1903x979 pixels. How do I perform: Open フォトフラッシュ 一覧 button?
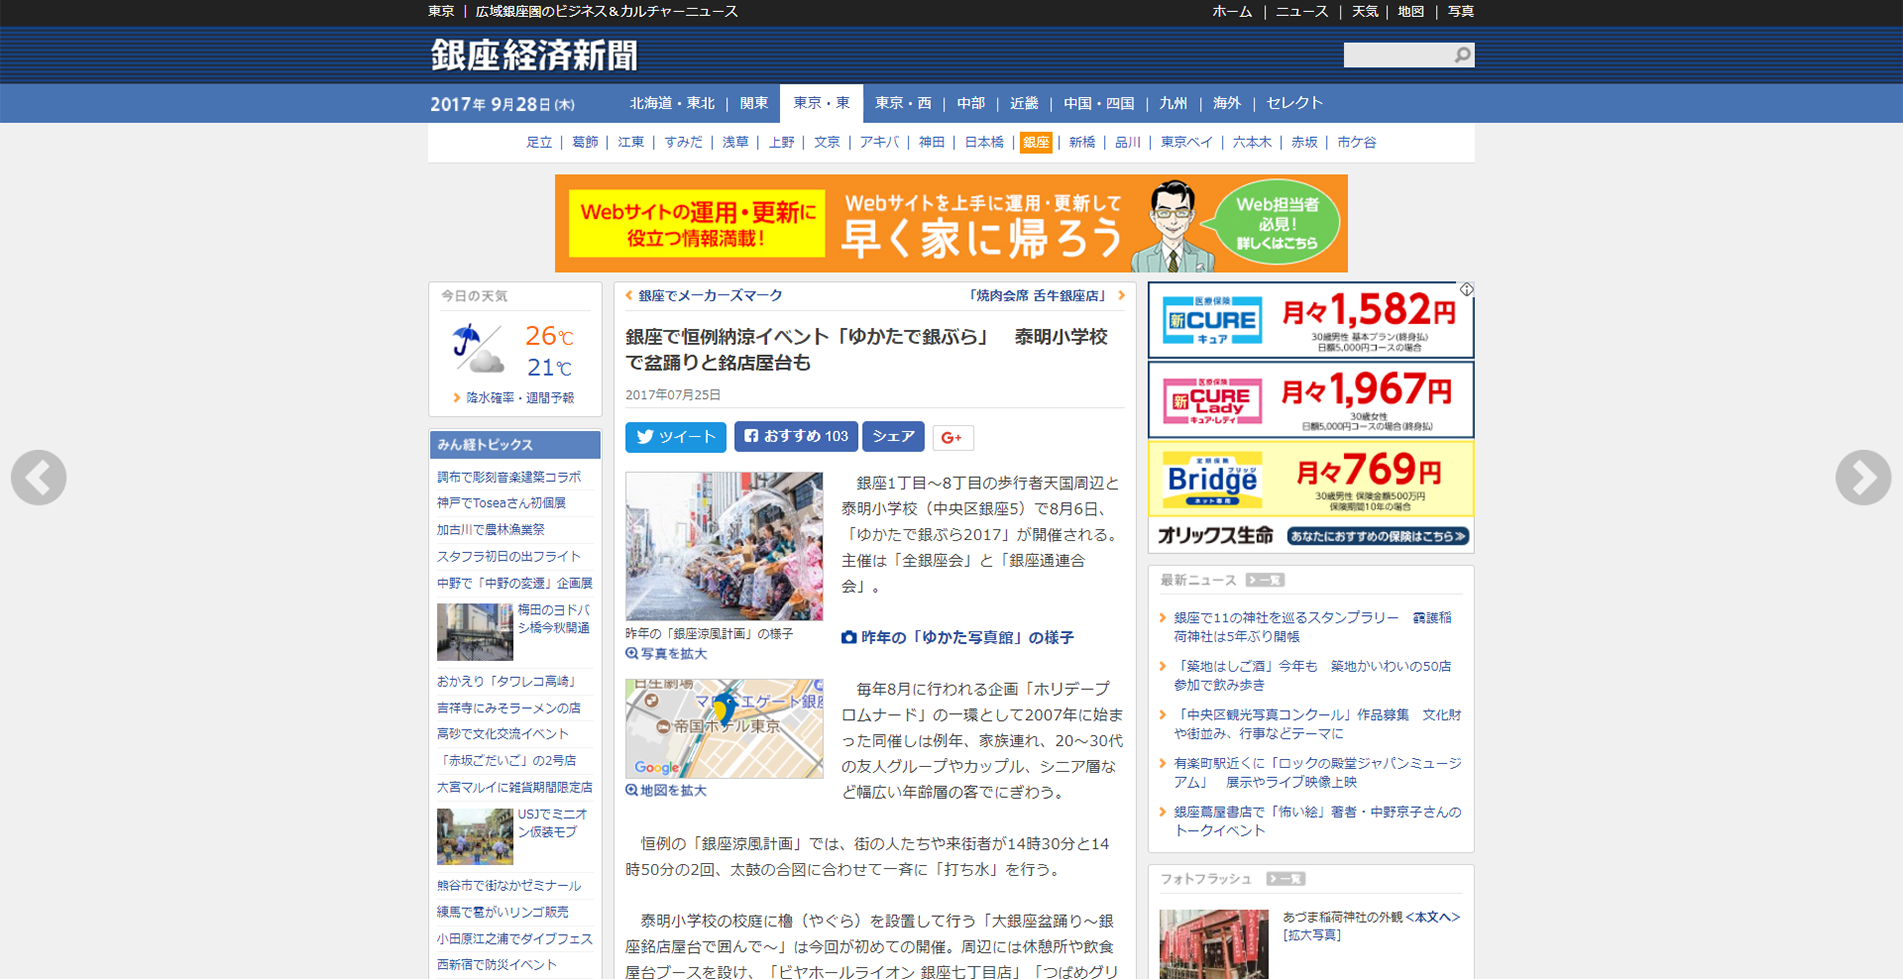pyautogui.click(x=1285, y=879)
